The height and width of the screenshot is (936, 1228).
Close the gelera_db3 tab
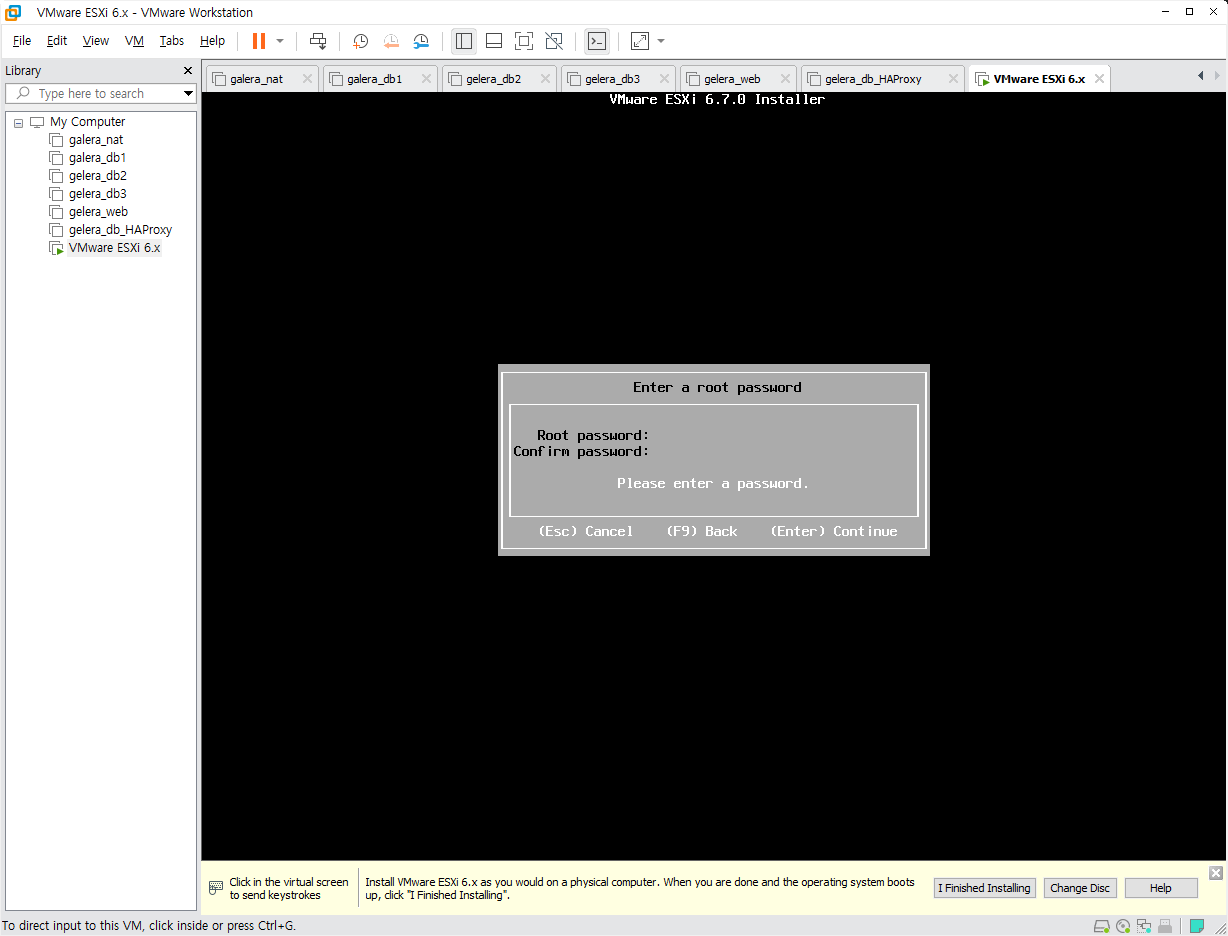coord(664,79)
